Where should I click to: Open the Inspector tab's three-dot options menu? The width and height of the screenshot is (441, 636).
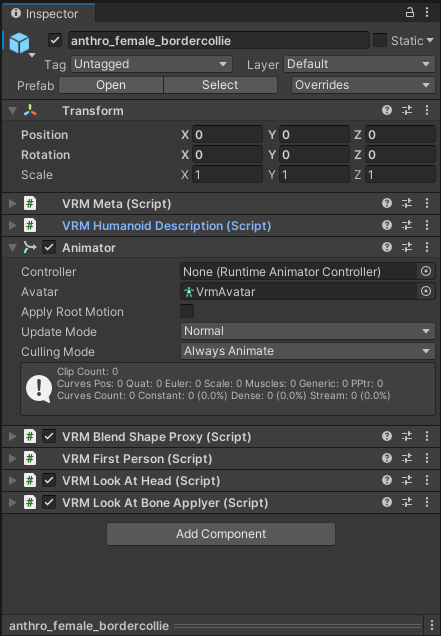click(x=427, y=13)
